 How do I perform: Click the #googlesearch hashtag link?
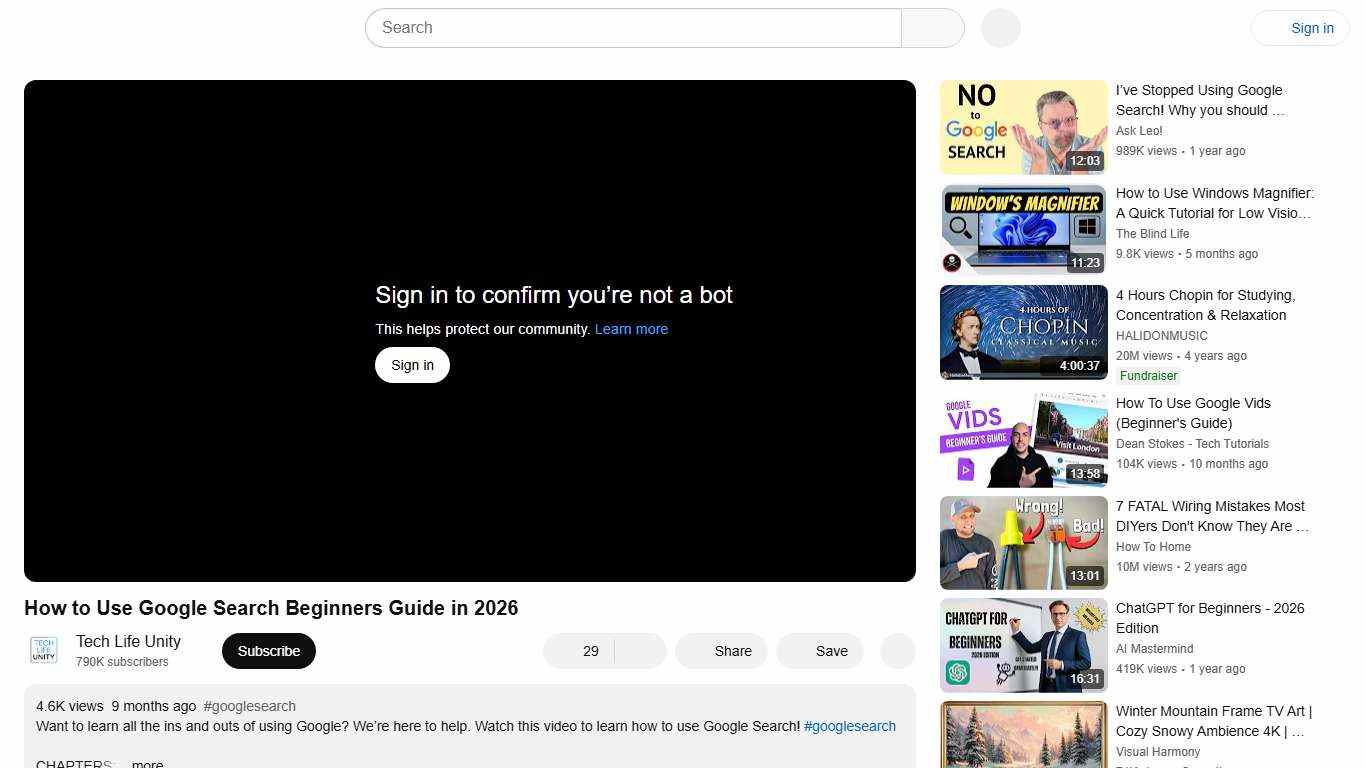tap(849, 726)
